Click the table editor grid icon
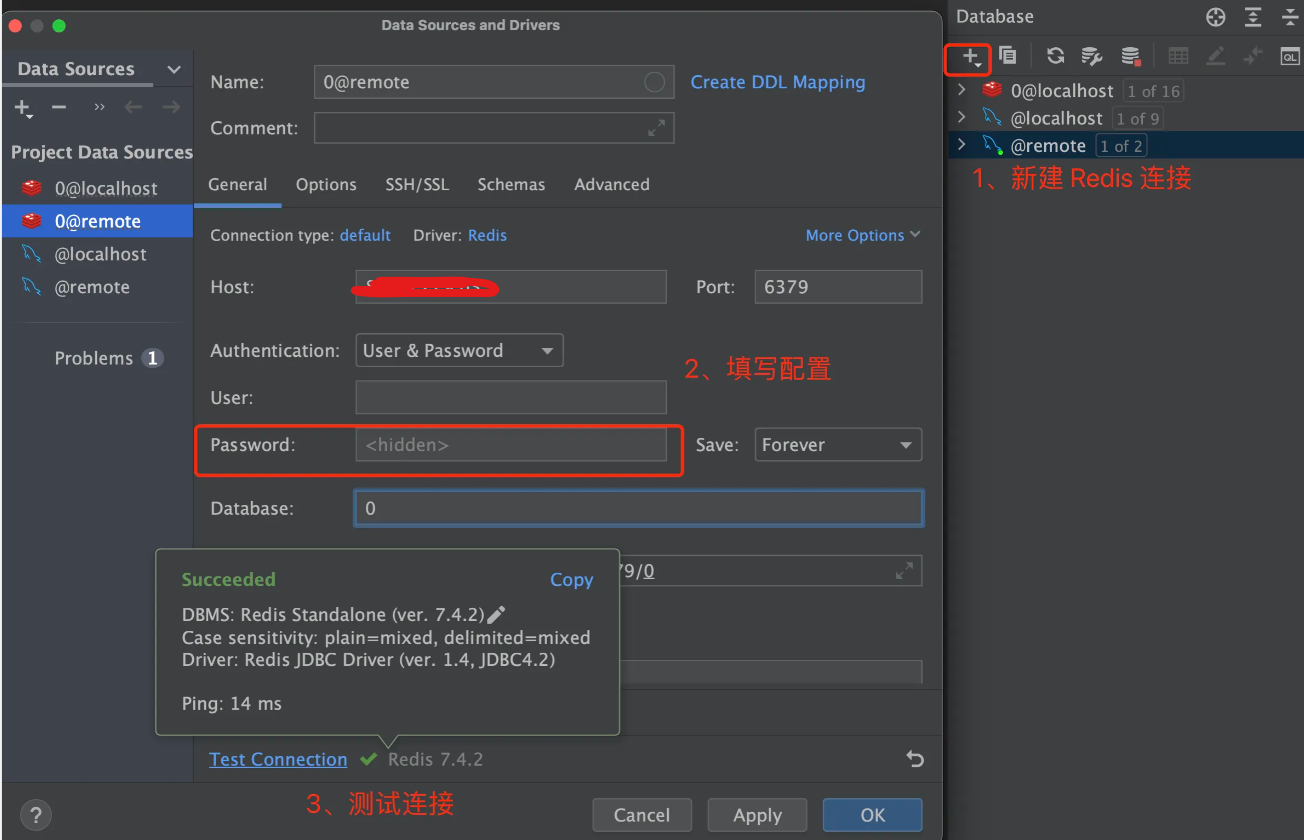The width and height of the screenshot is (1304, 840). [1178, 56]
